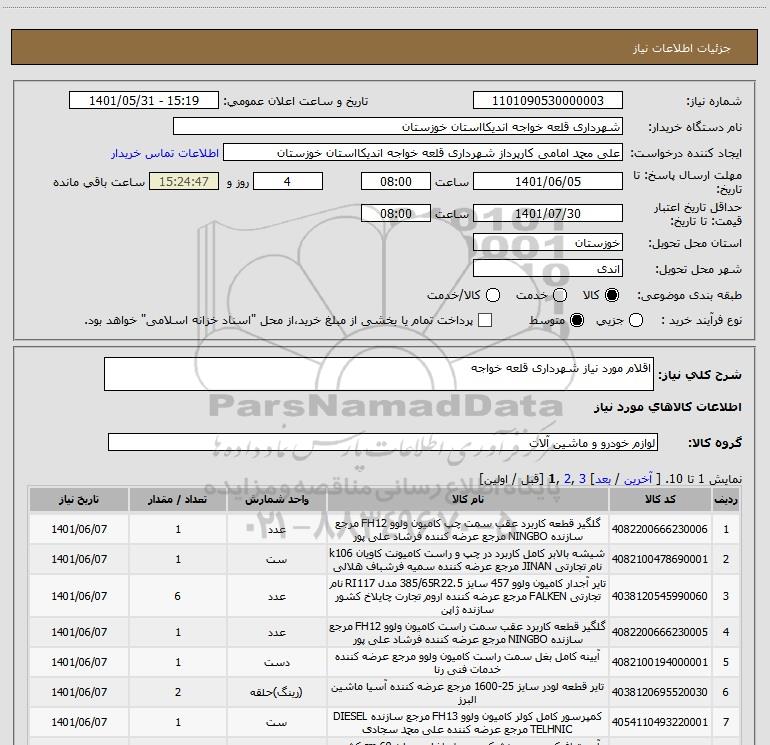The height and width of the screenshot is (745, 770).
Task: Click unit دست in row 5
Action: (276, 662)
